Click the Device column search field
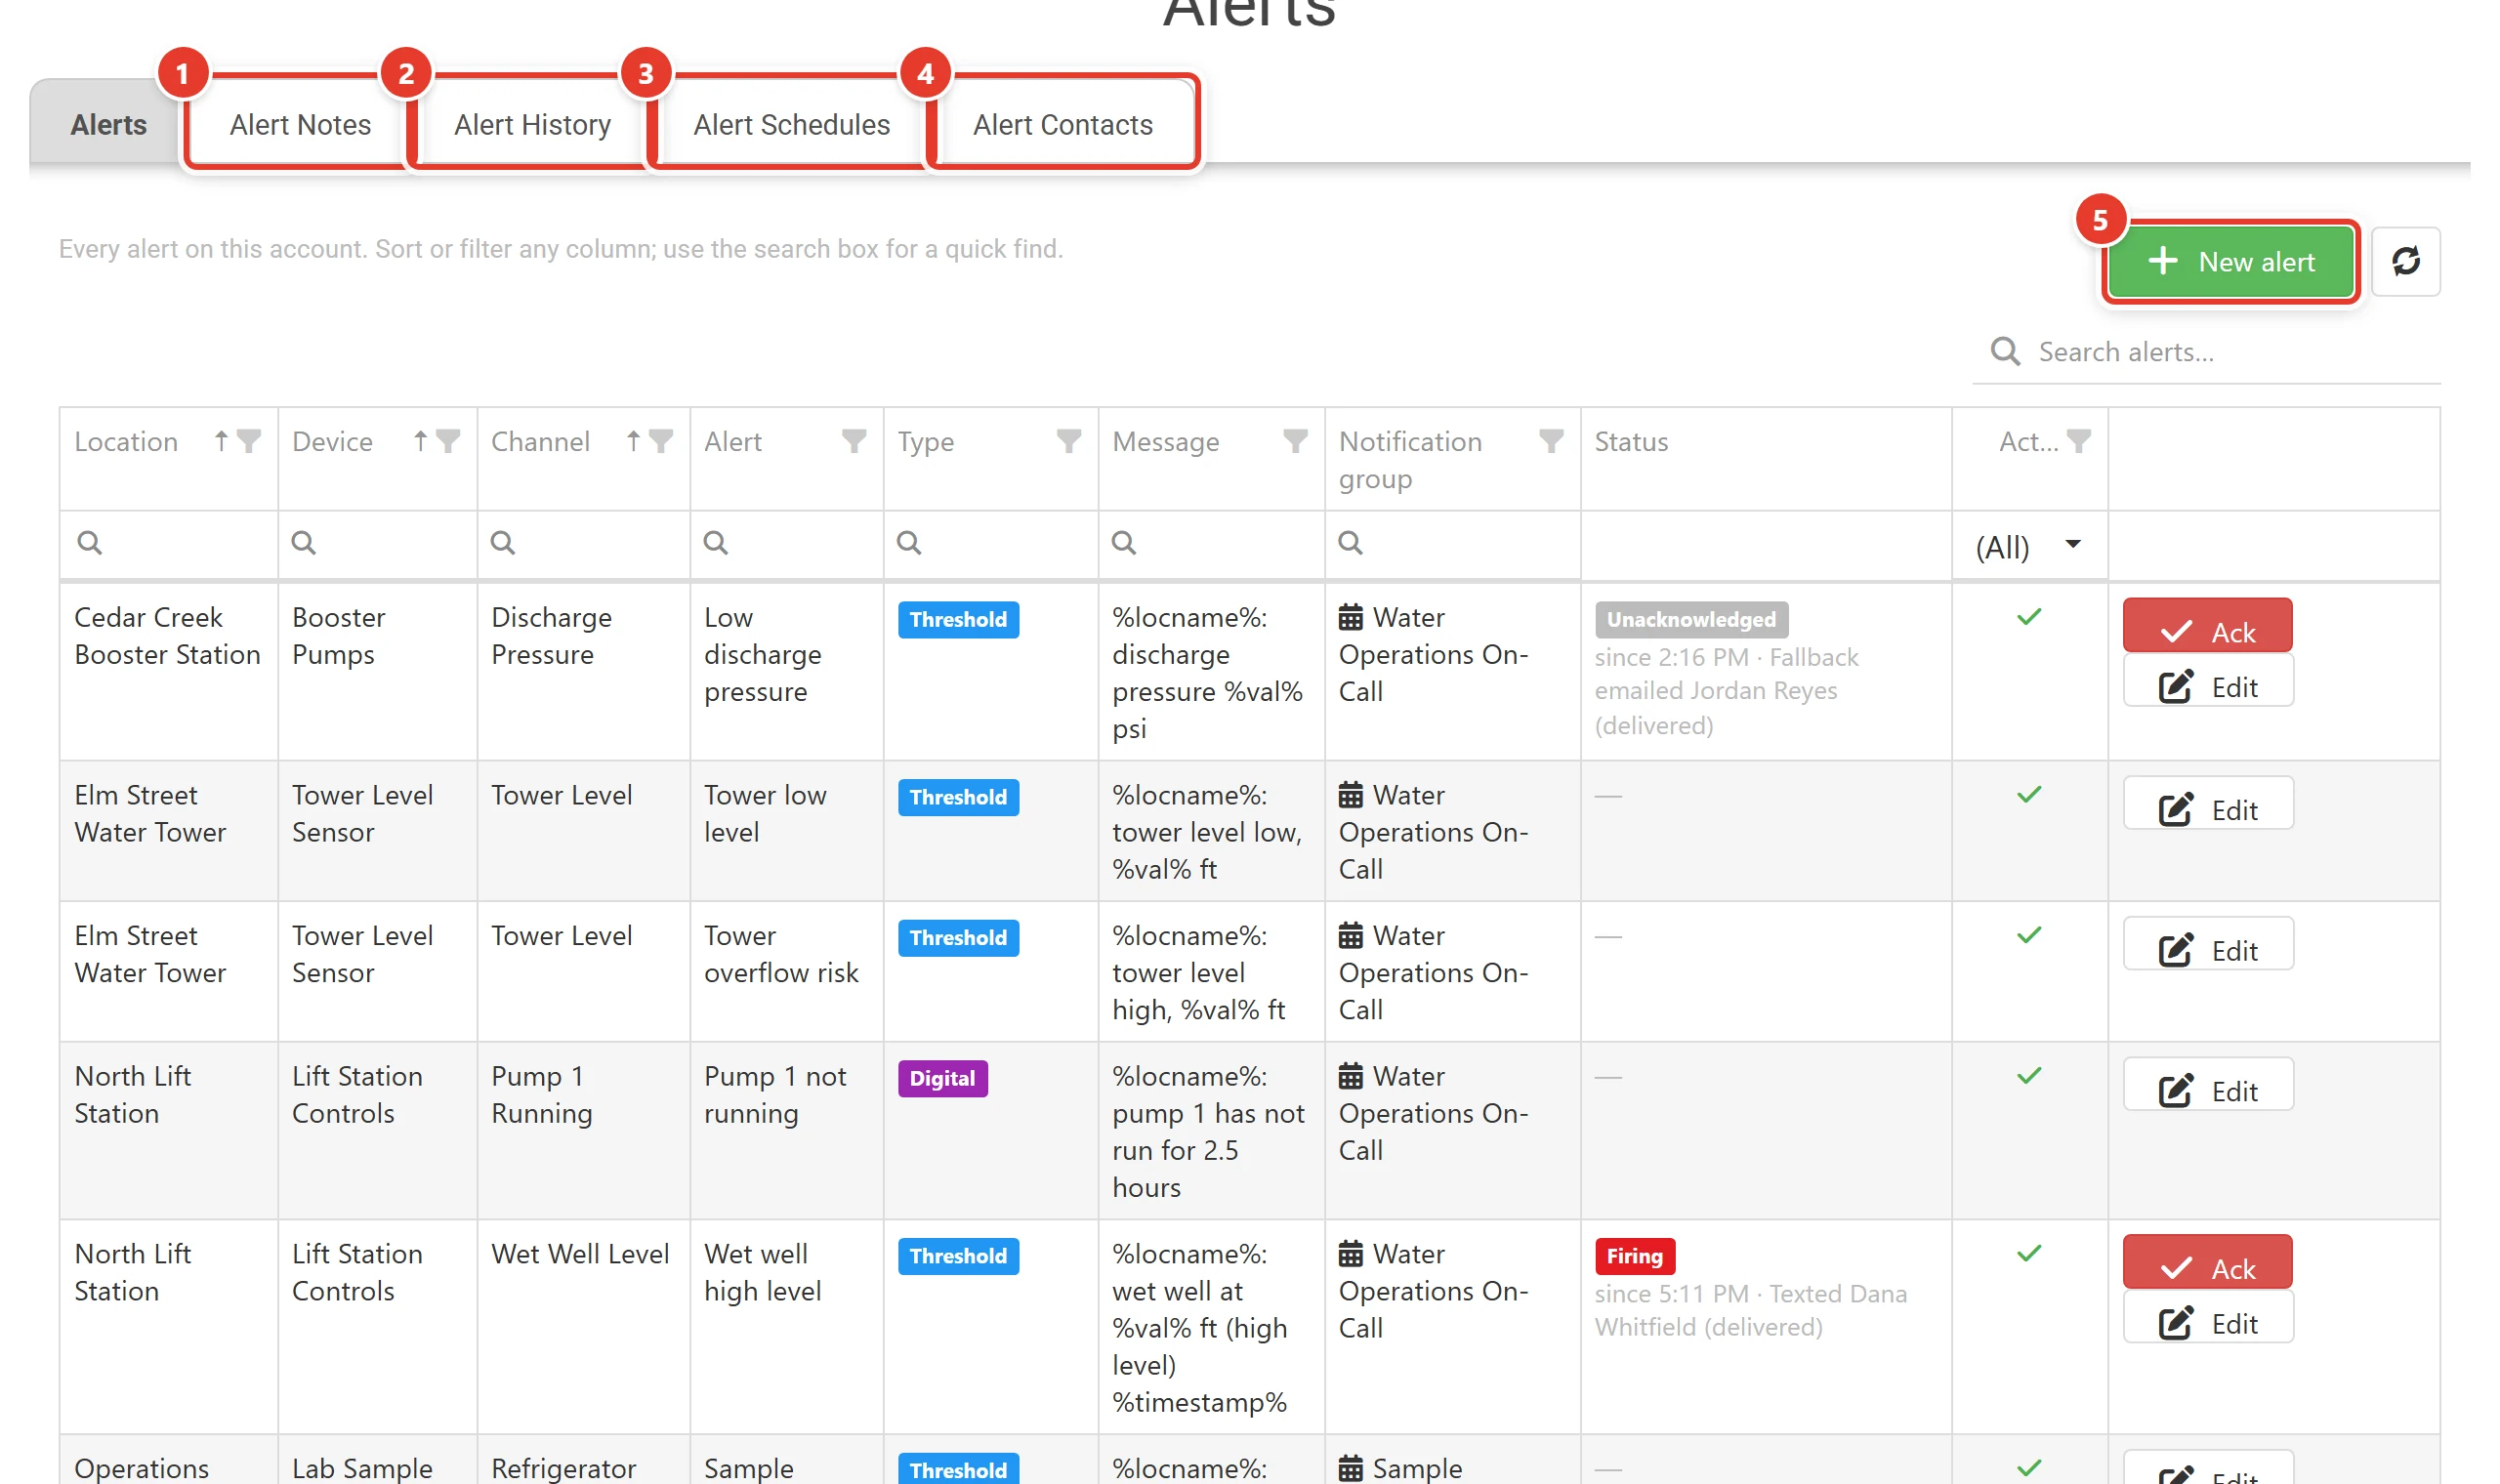Viewport: 2500px width, 1484px height. 377,545
